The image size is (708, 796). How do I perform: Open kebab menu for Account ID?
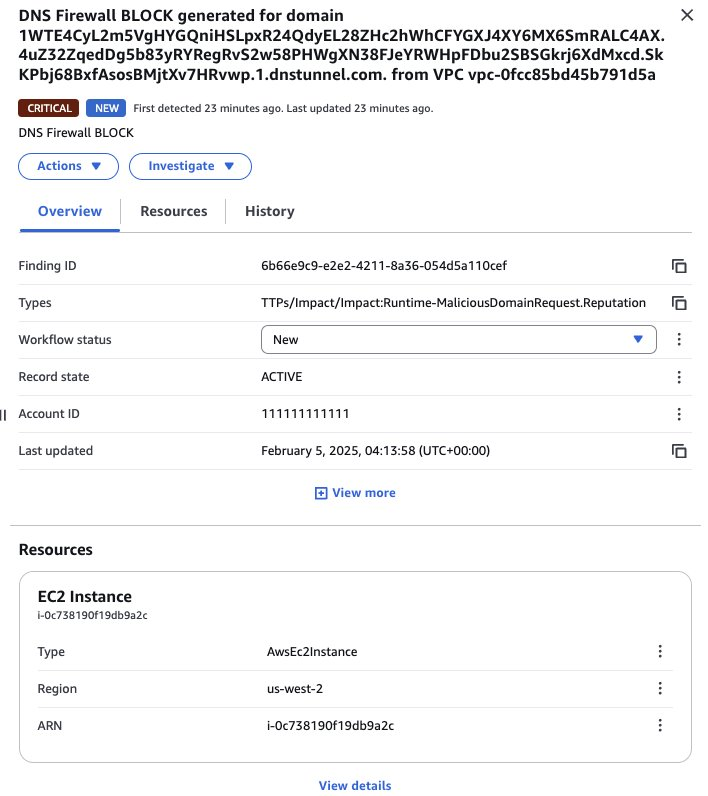click(679, 414)
